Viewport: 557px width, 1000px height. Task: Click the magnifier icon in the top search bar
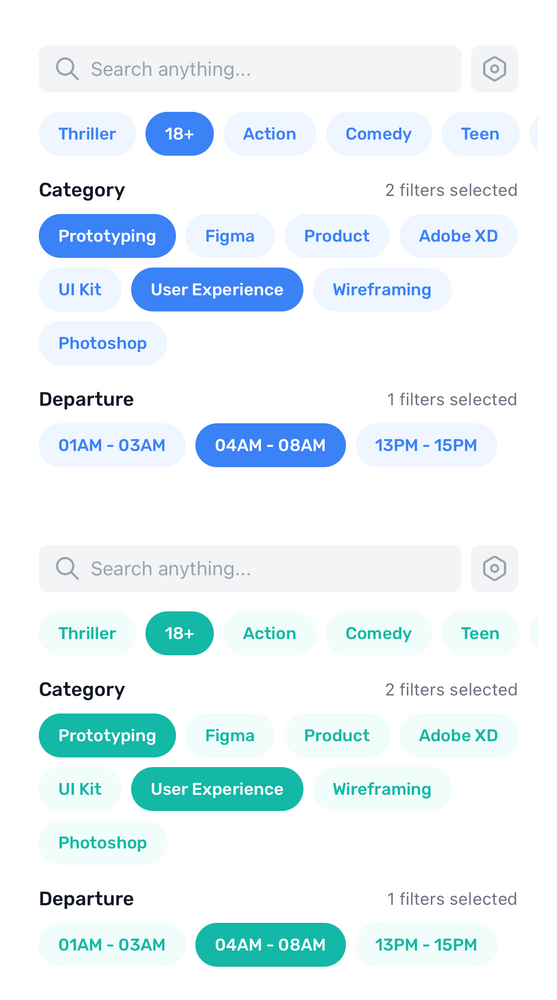click(67, 69)
